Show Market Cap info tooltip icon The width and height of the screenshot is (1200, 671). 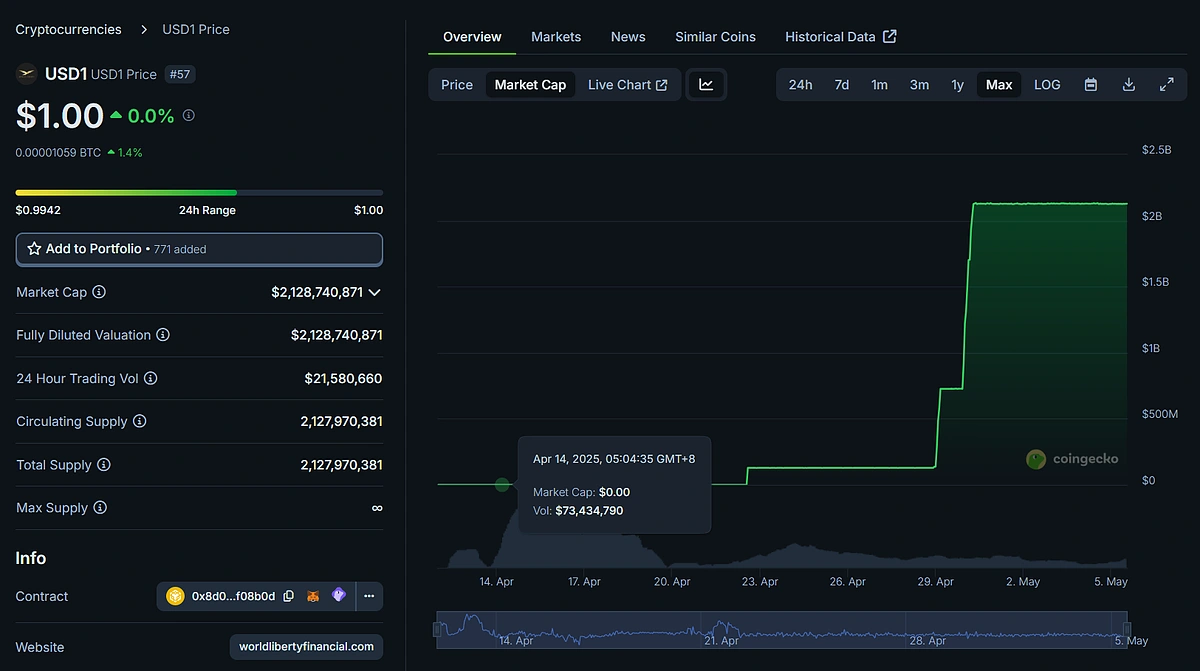(99, 292)
